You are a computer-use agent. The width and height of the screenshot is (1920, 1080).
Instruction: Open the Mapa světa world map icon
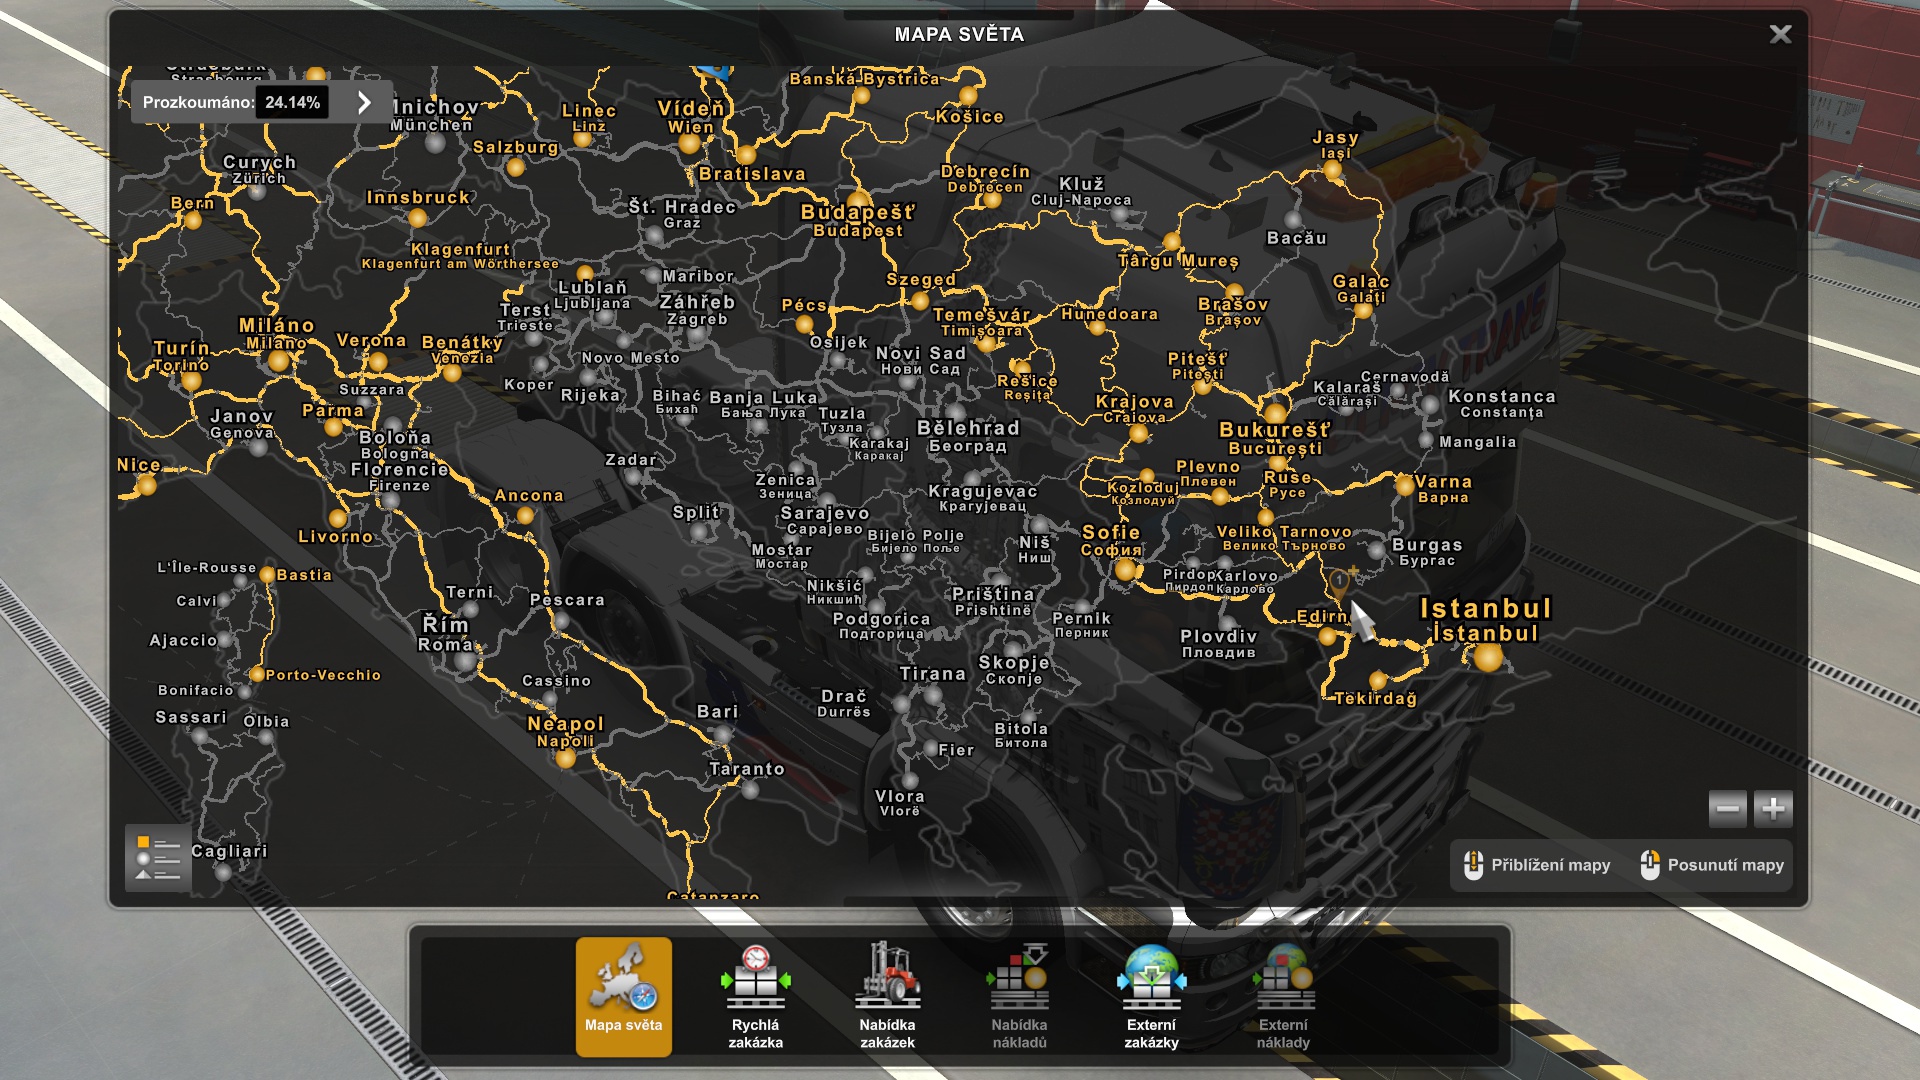click(x=623, y=995)
